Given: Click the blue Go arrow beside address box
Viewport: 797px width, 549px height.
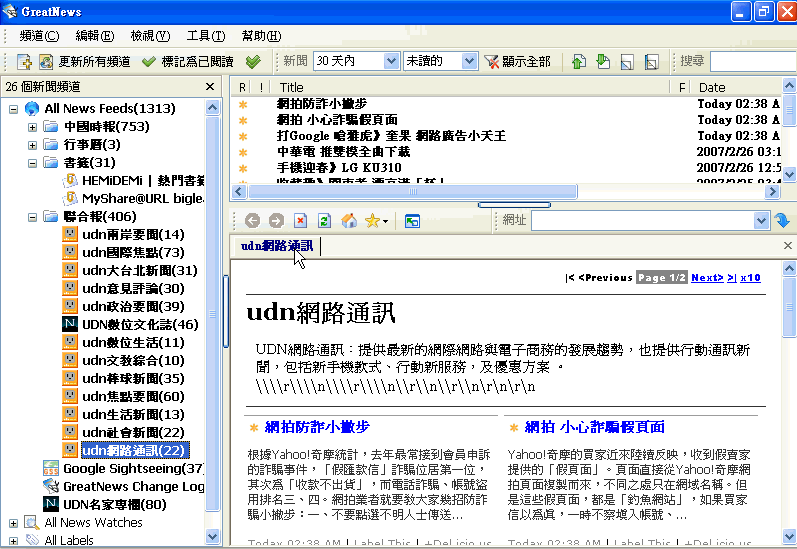Looking at the screenshot, I should (782, 221).
